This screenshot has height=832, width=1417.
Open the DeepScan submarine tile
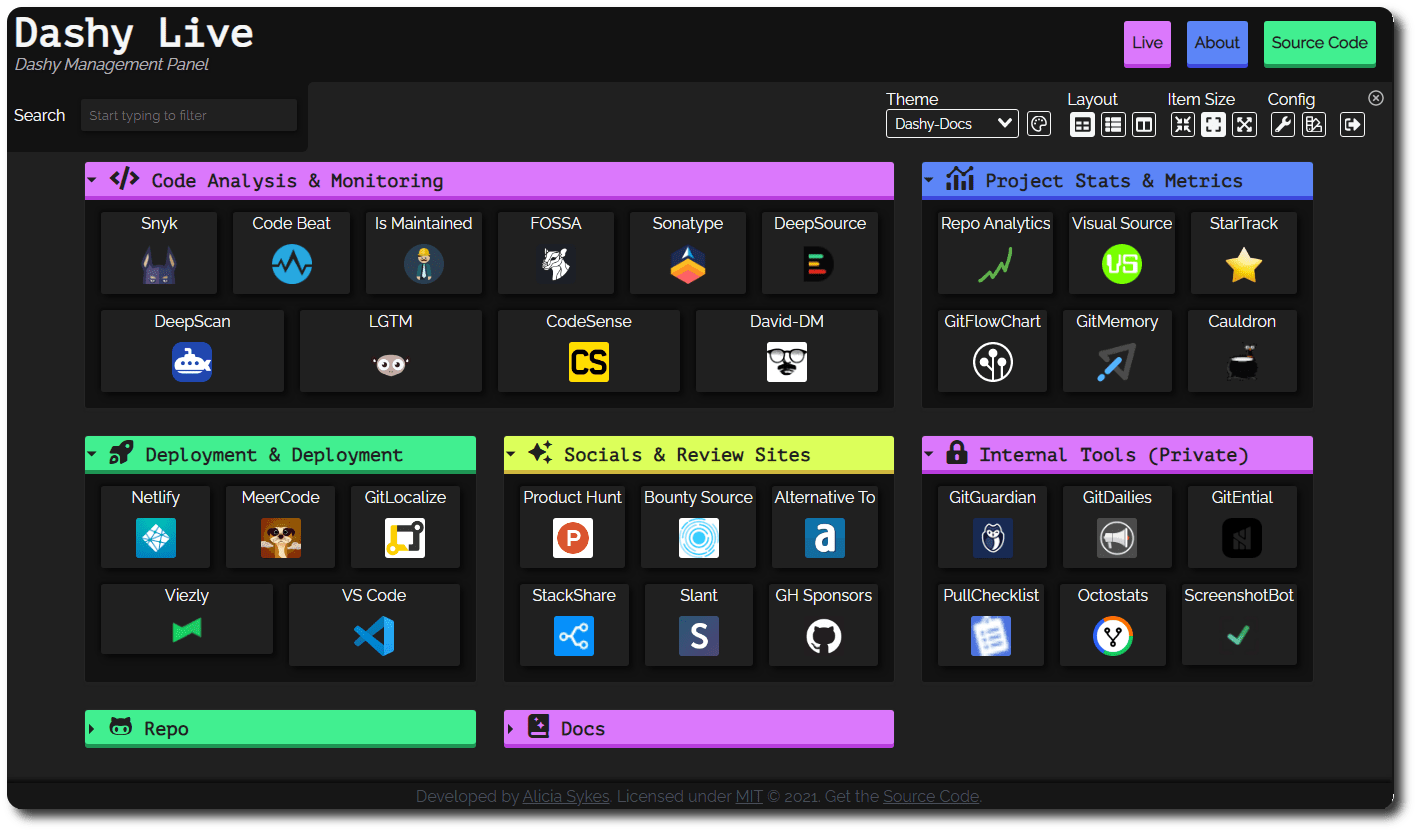(192, 350)
